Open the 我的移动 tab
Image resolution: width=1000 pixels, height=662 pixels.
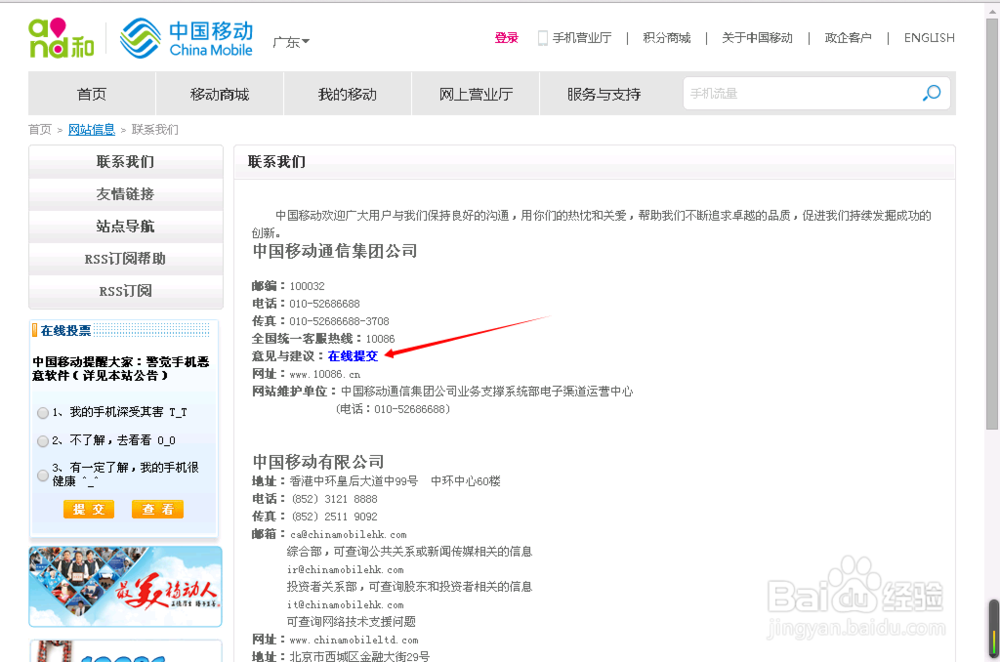347,93
